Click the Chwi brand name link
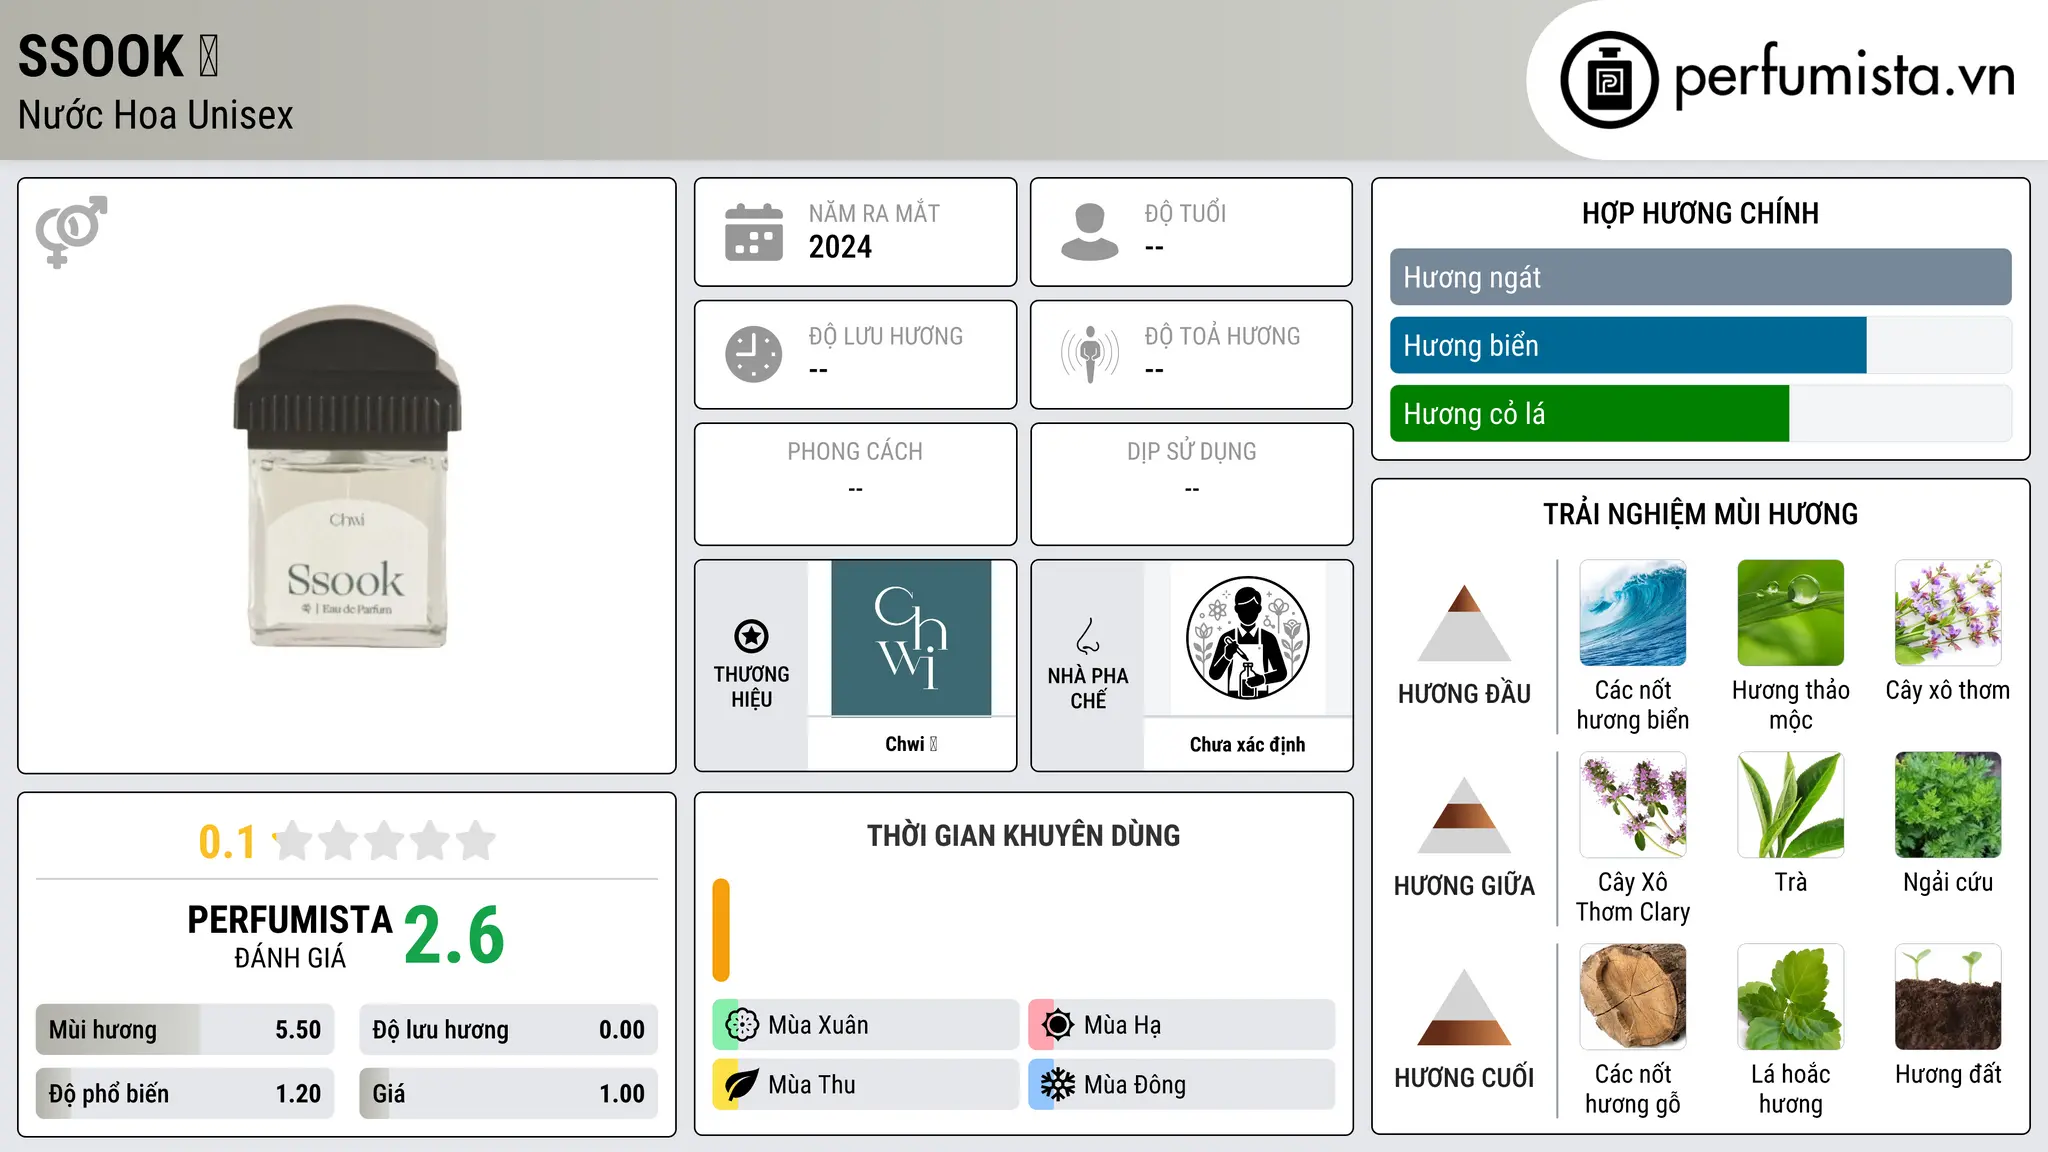Image resolution: width=2048 pixels, height=1152 pixels. click(911, 744)
